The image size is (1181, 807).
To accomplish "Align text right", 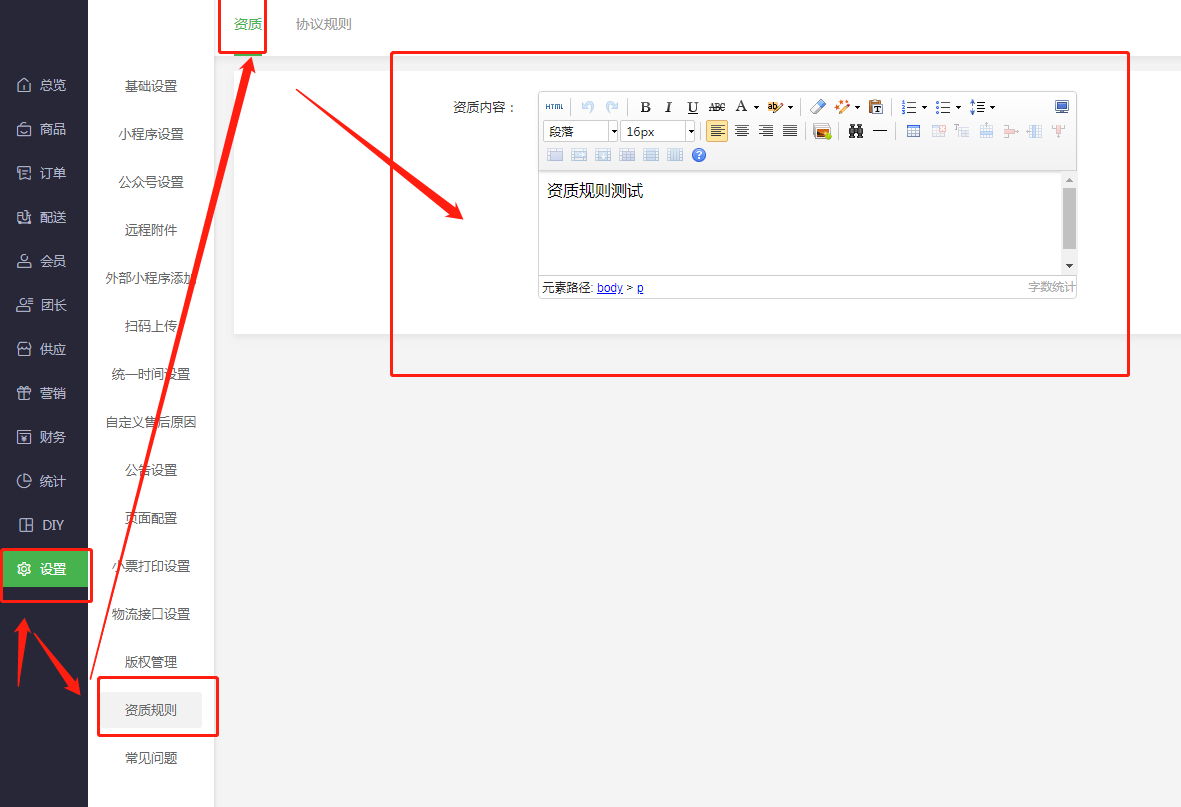I will pyautogui.click(x=765, y=131).
